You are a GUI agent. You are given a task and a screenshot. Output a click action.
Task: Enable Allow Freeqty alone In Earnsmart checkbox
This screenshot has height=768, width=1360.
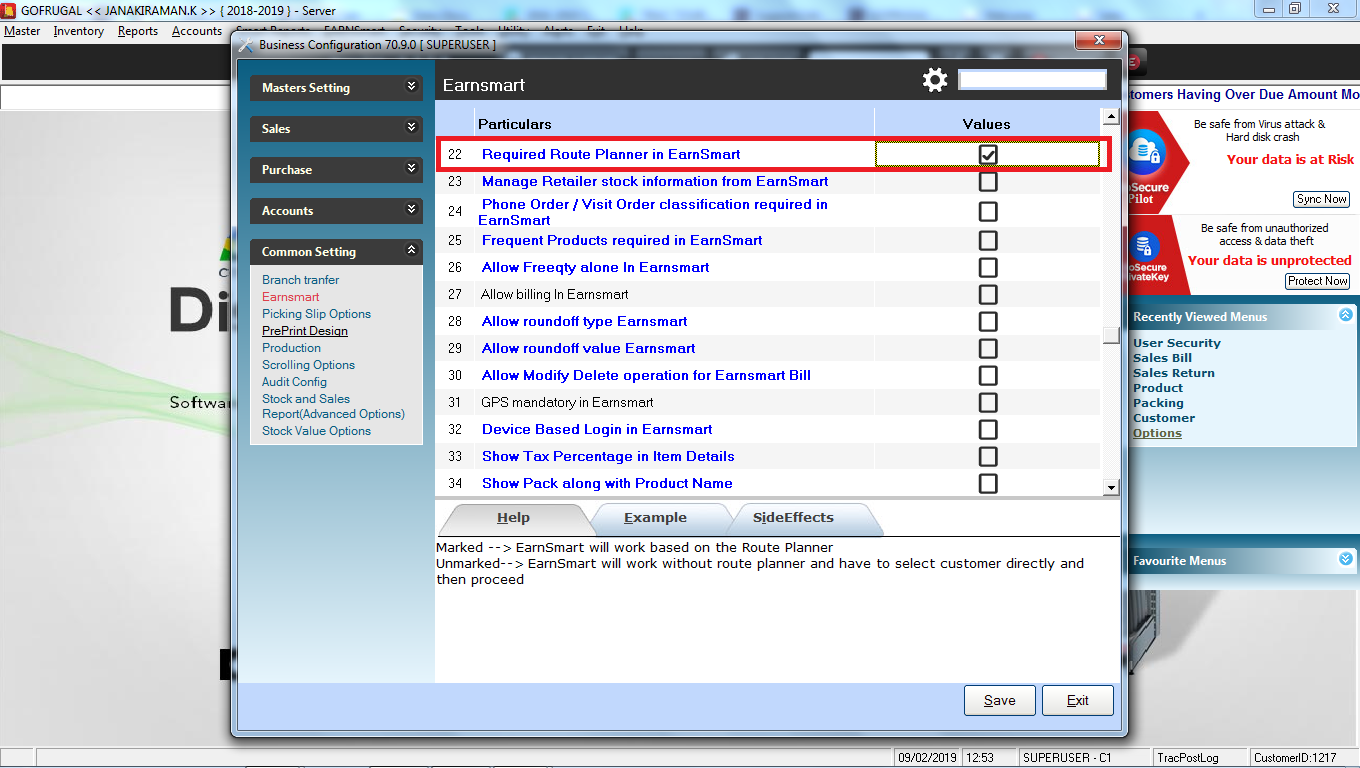coord(988,268)
